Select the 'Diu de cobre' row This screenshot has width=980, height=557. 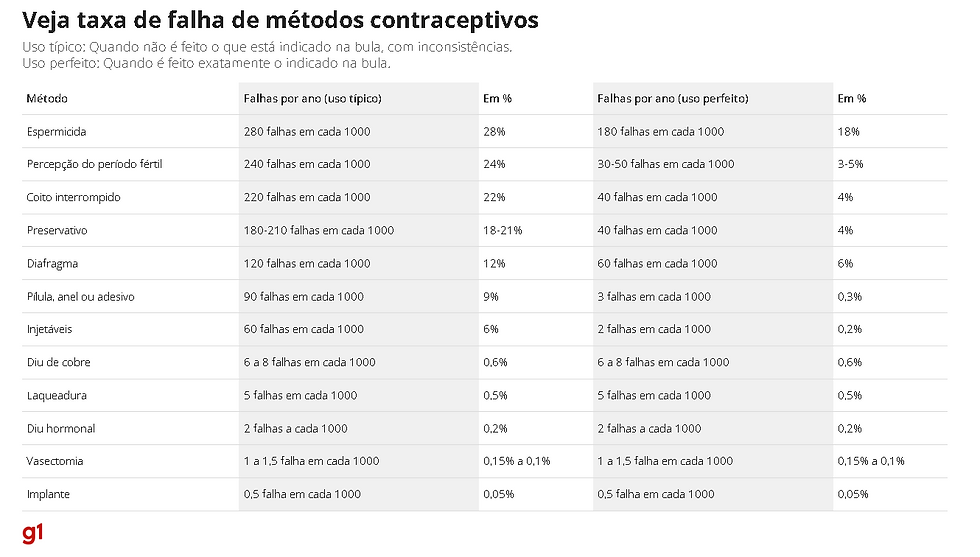point(58,362)
